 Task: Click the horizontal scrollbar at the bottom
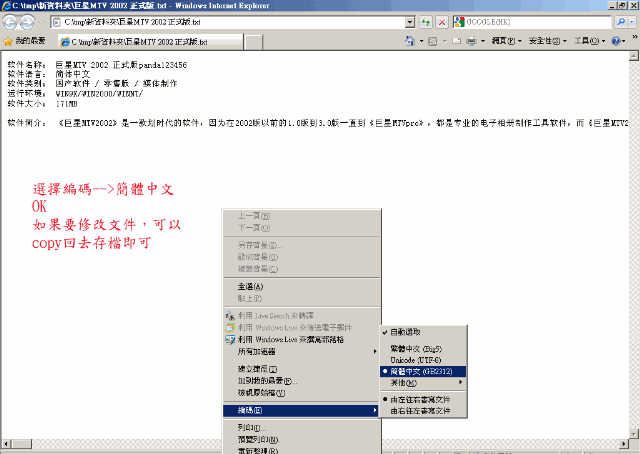click(320, 442)
